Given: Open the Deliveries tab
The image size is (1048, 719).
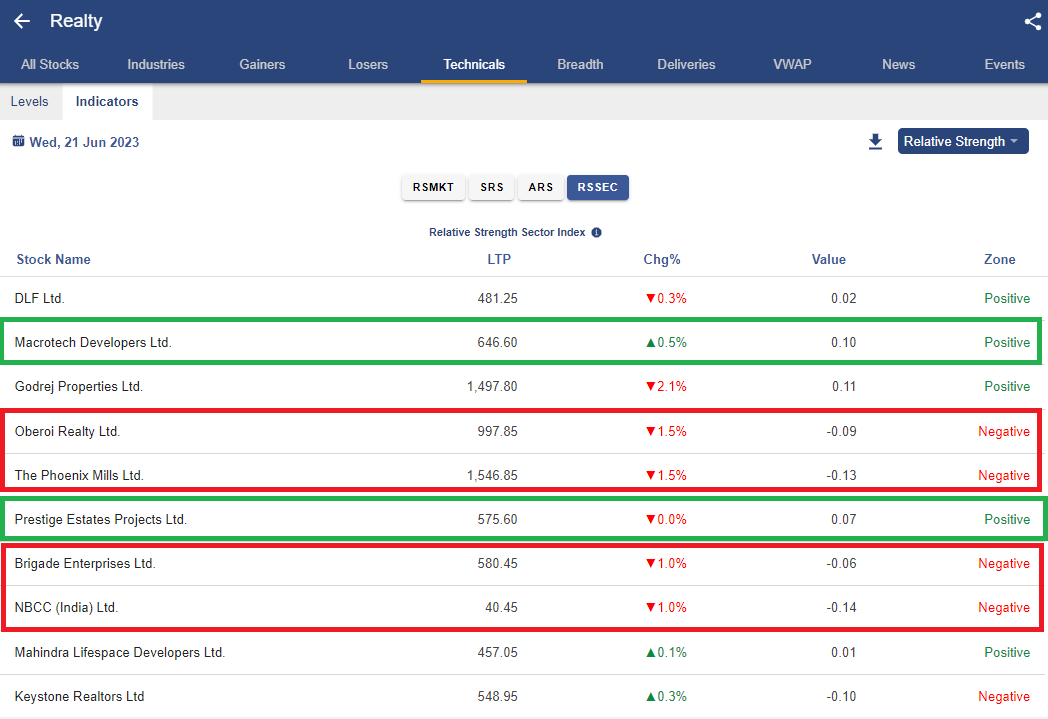Looking at the screenshot, I should tap(686, 64).
